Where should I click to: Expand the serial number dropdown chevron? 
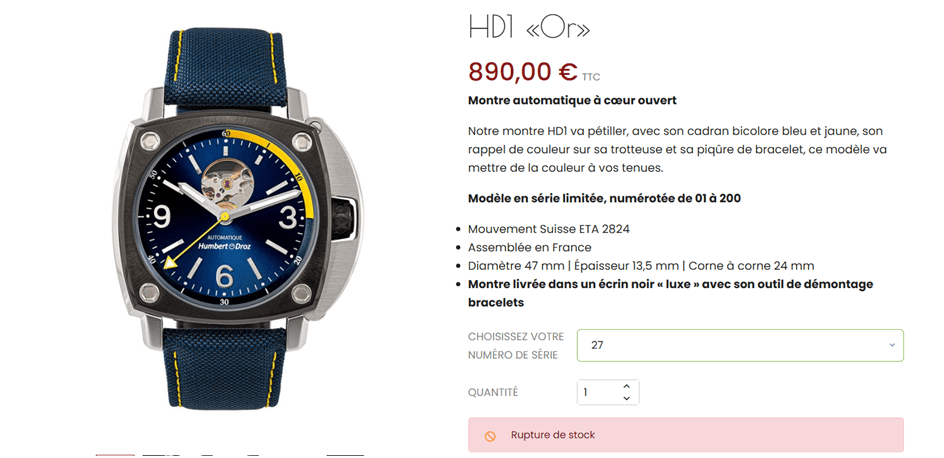[892, 345]
